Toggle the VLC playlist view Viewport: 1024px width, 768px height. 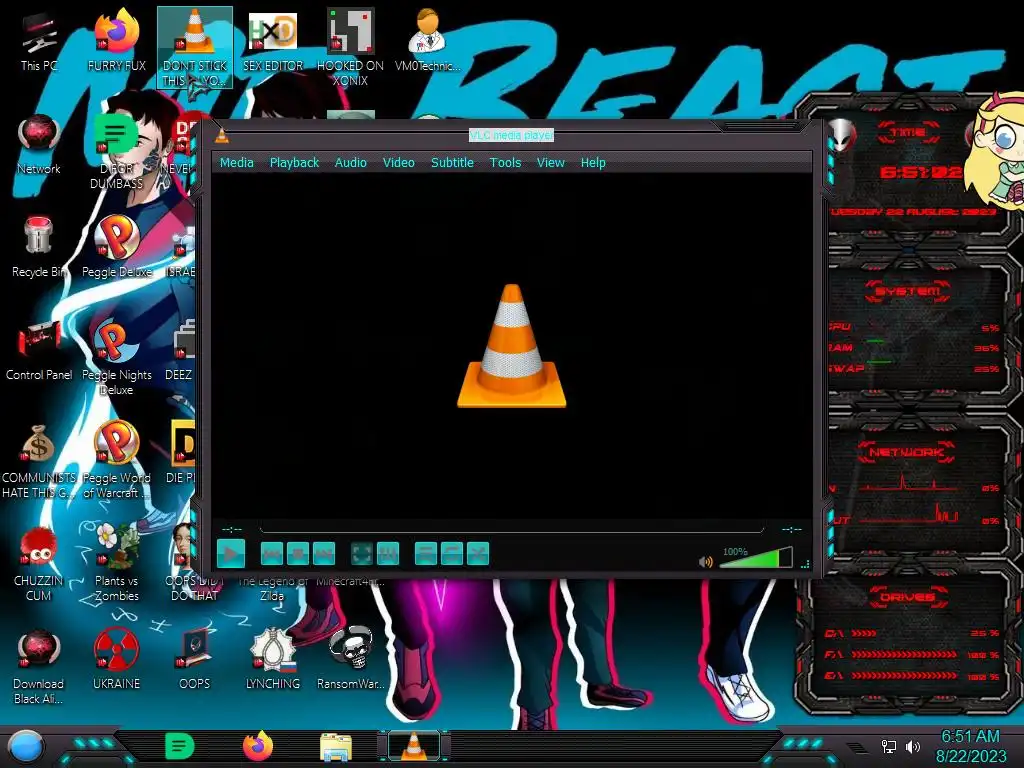point(426,554)
